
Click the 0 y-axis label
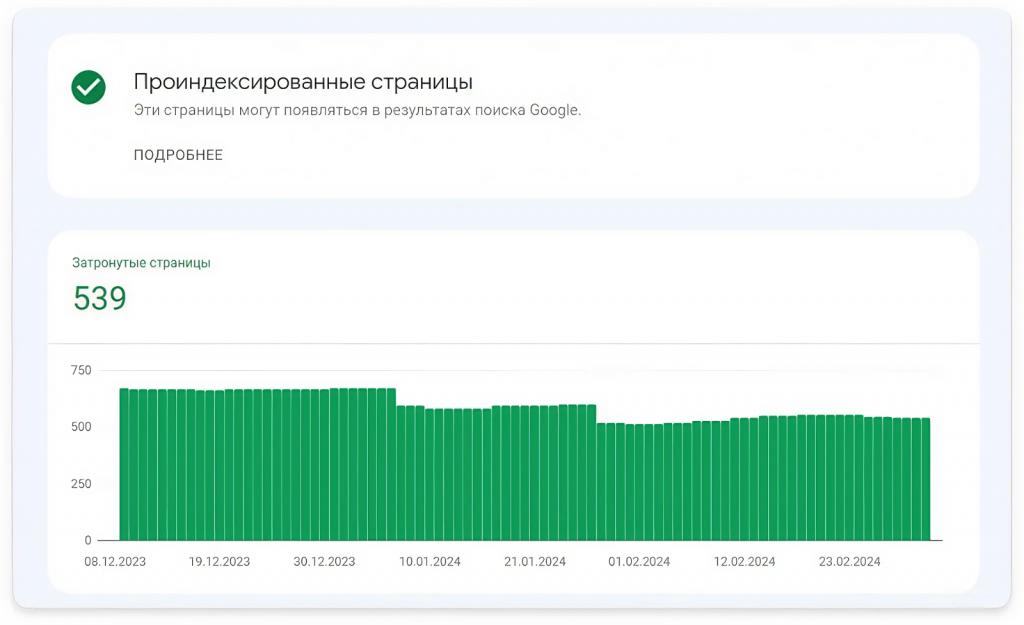[x=88, y=540]
